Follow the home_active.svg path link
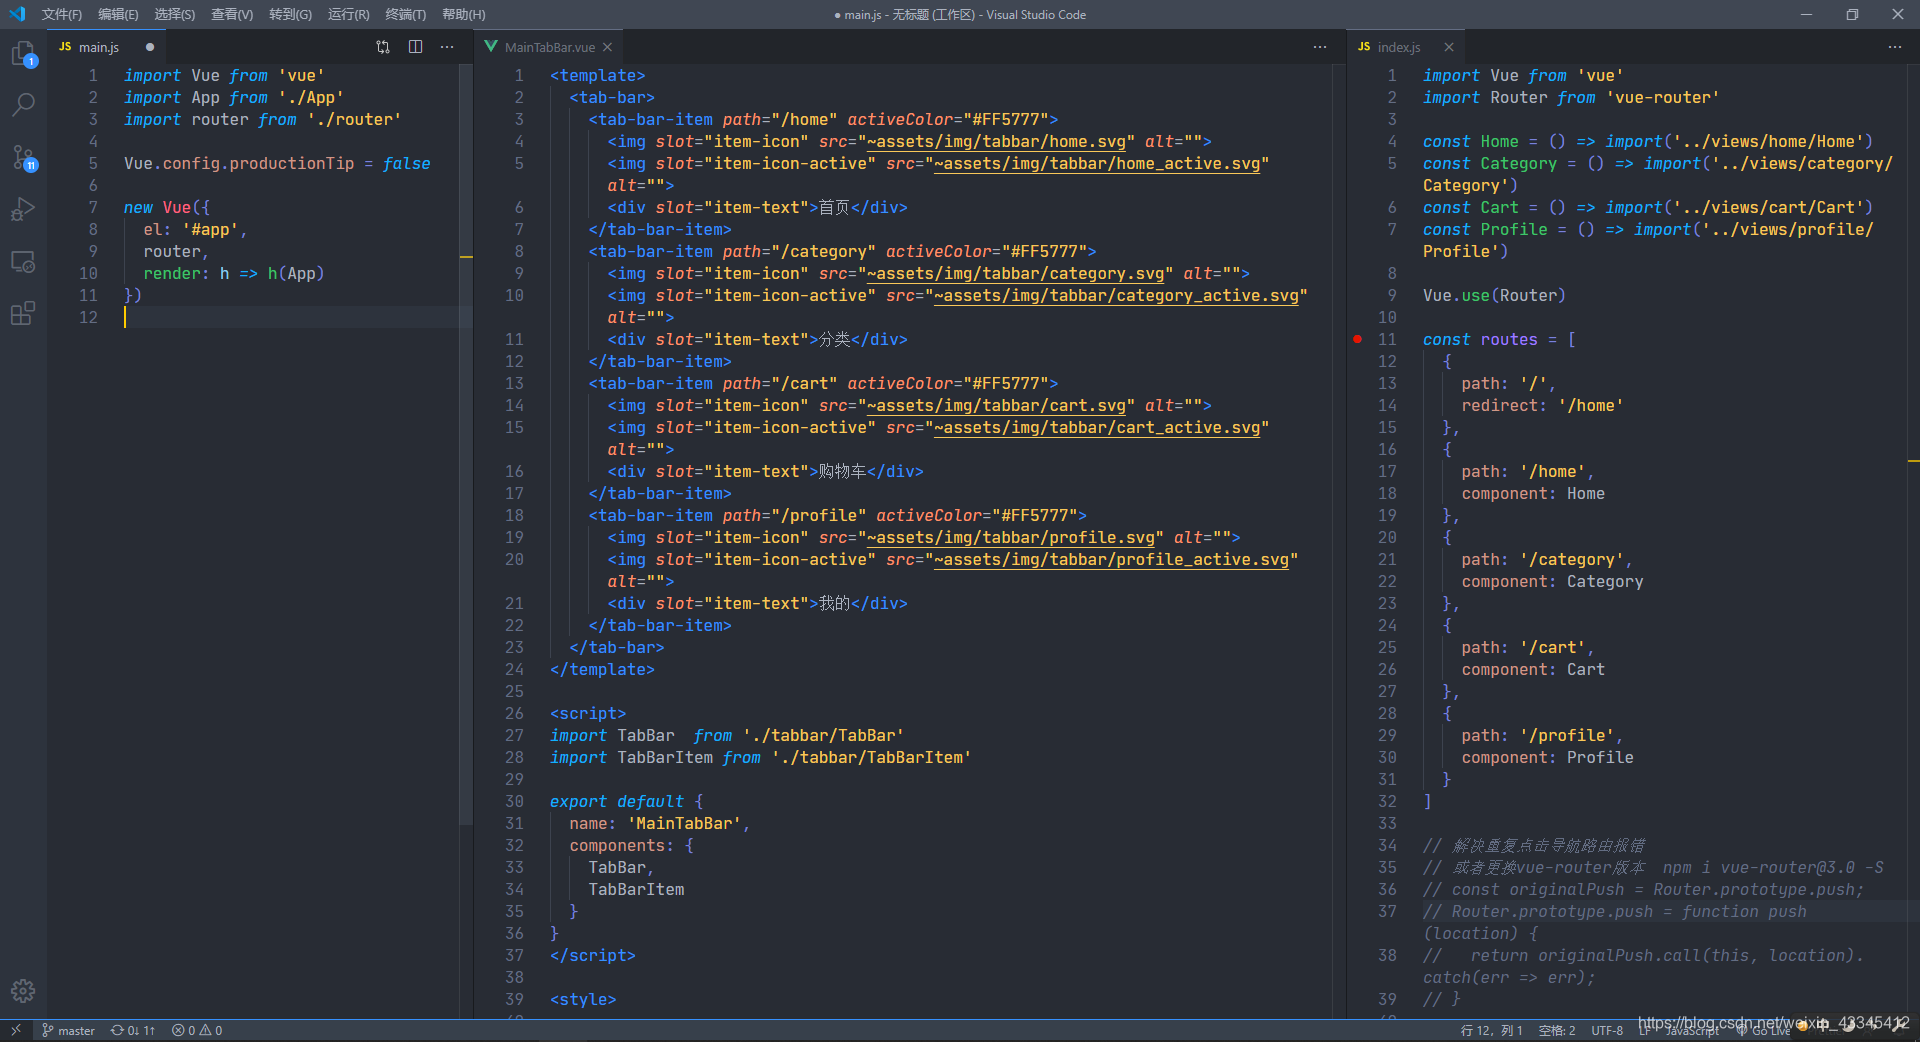 [1097, 164]
